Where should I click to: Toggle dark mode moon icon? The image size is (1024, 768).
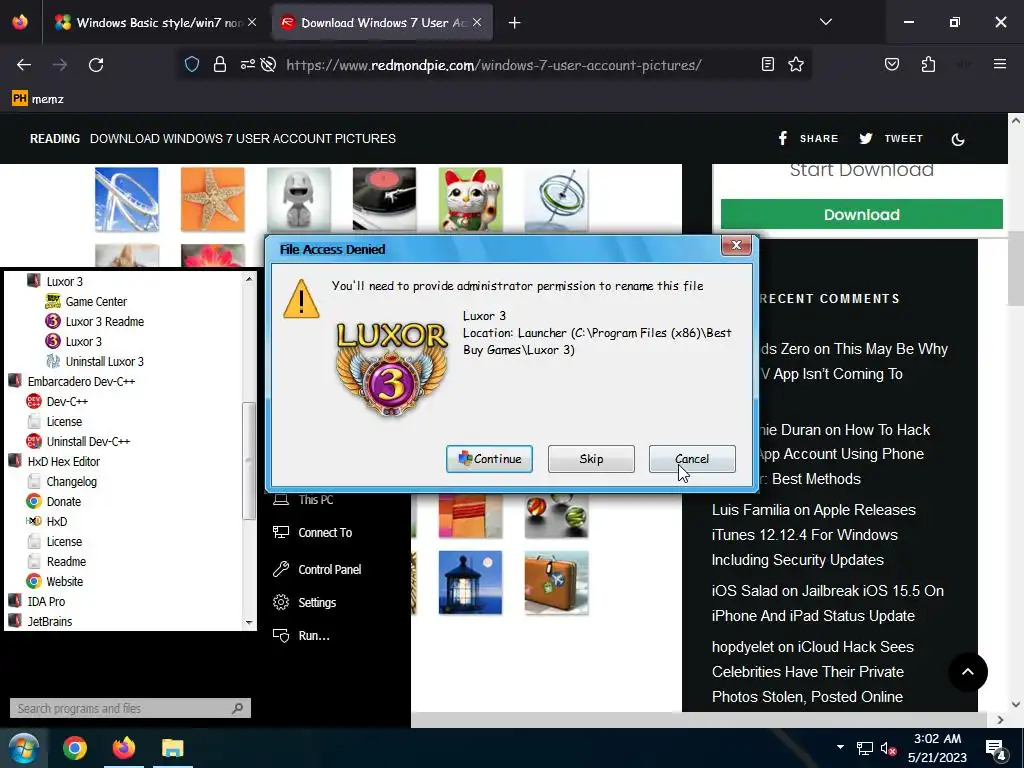(x=958, y=139)
